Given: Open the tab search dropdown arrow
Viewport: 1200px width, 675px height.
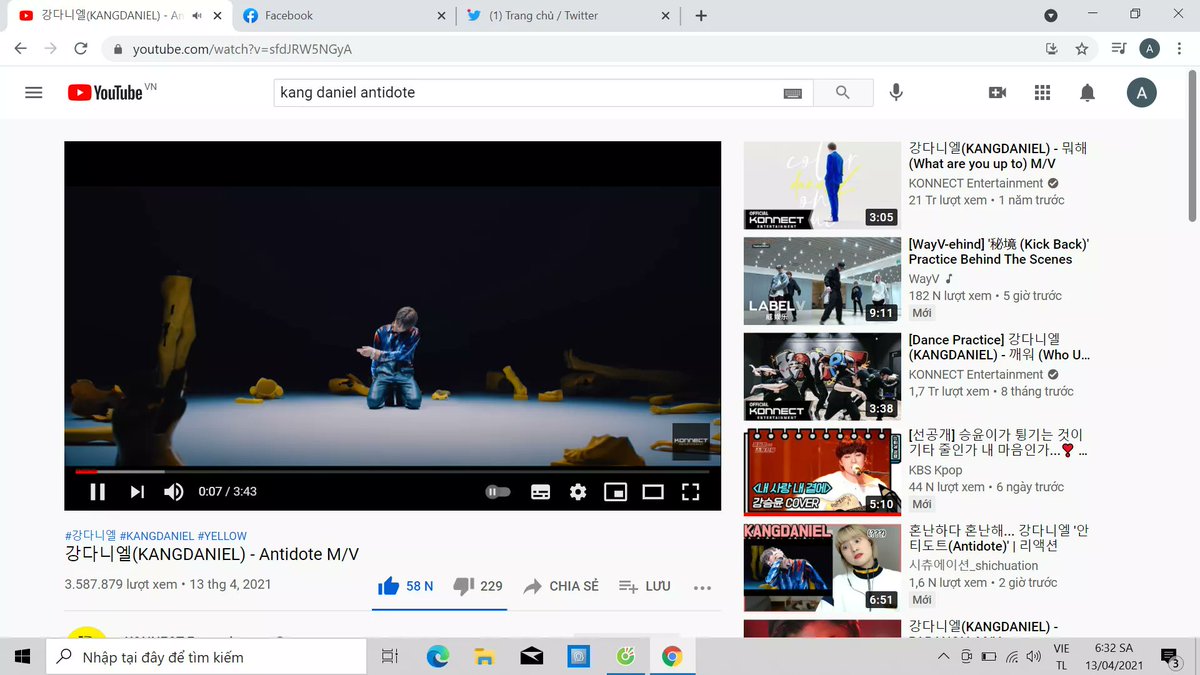Looking at the screenshot, I should [1051, 16].
